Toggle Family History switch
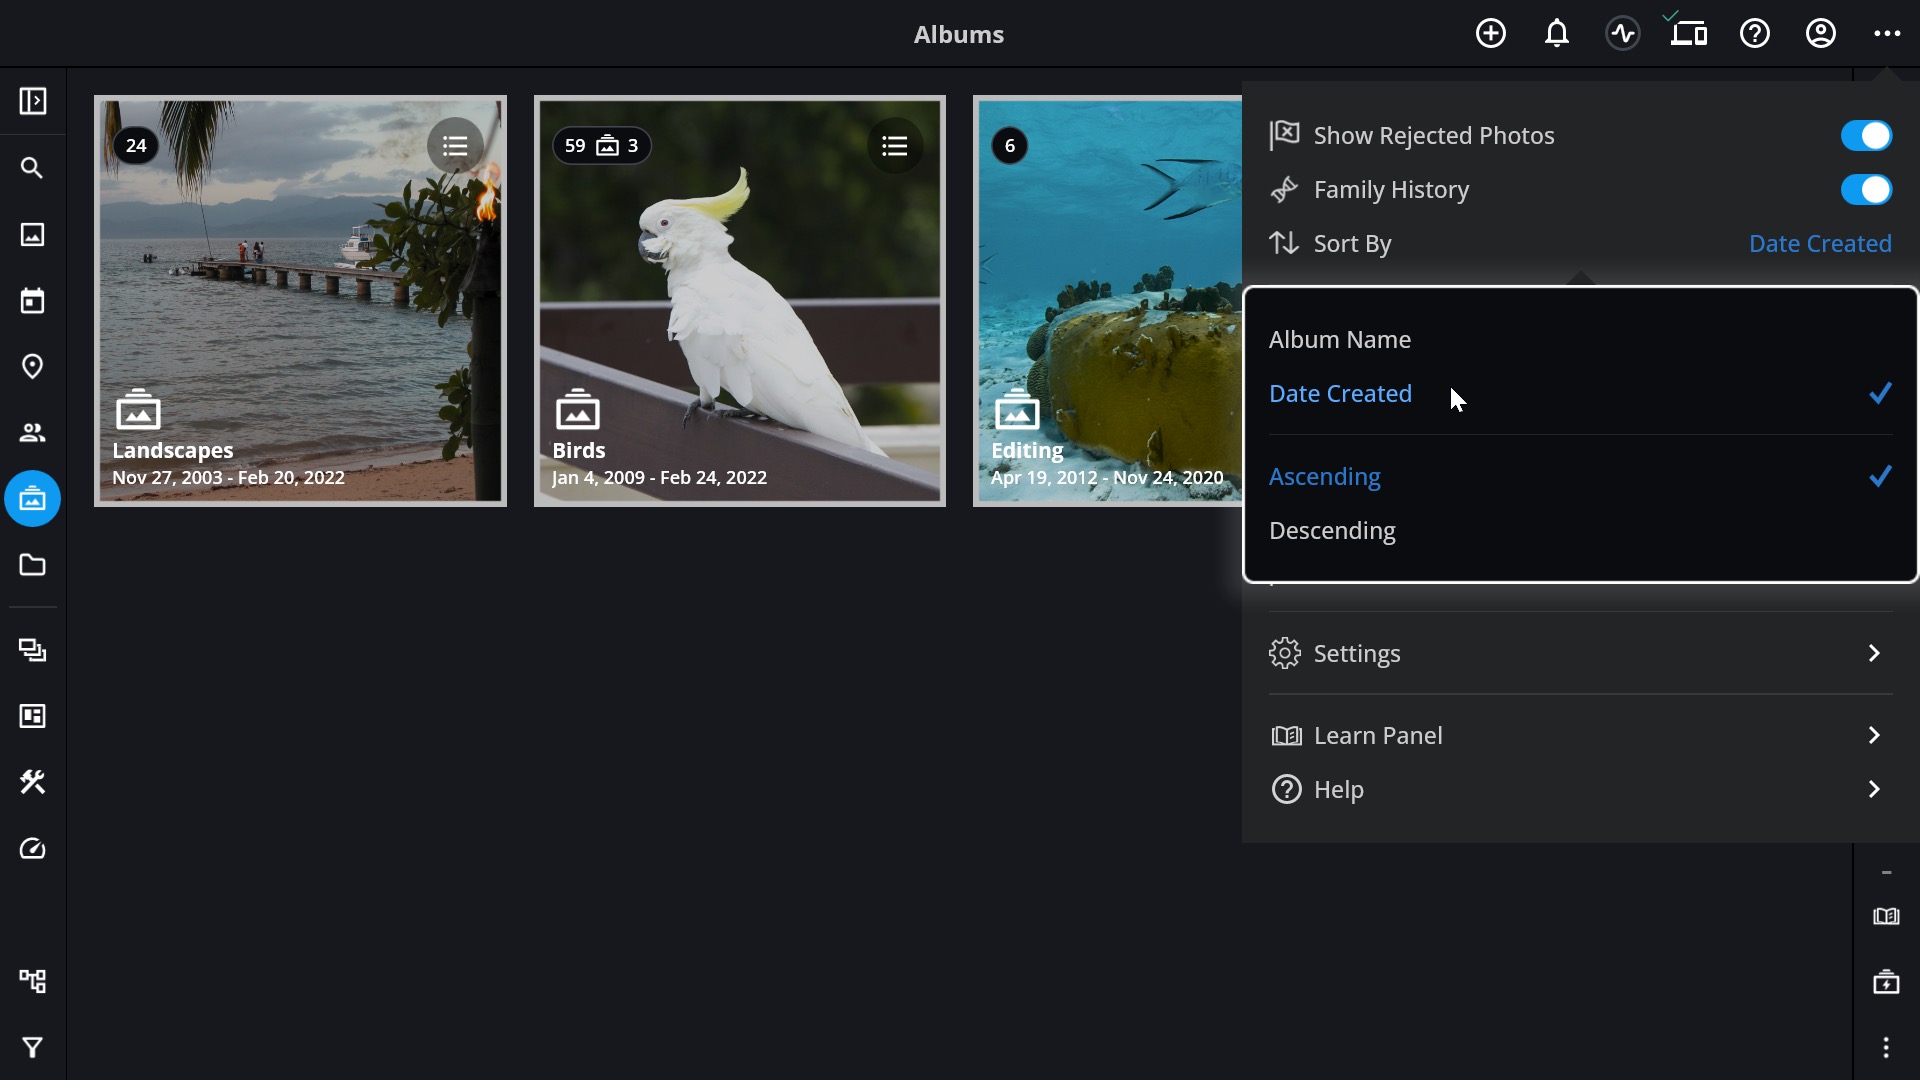The image size is (1920, 1080). click(x=1866, y=189)
